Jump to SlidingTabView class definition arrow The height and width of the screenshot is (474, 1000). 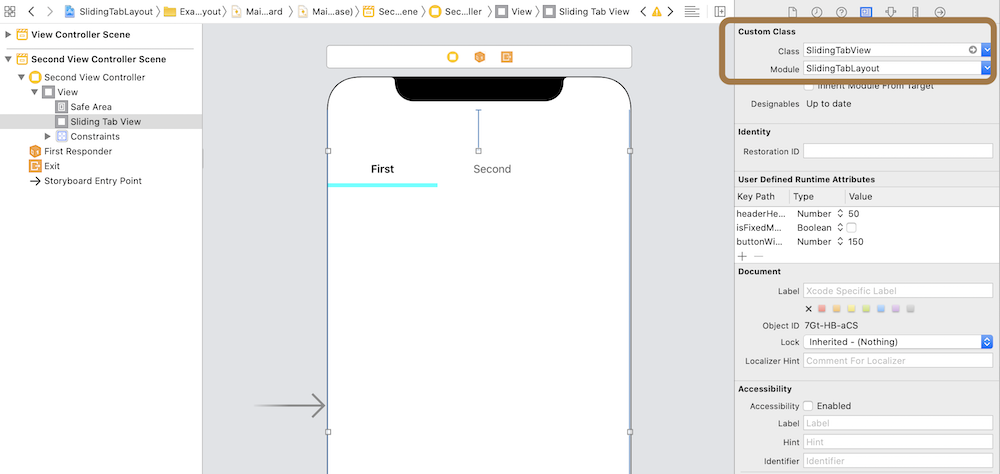pos(973,50)
